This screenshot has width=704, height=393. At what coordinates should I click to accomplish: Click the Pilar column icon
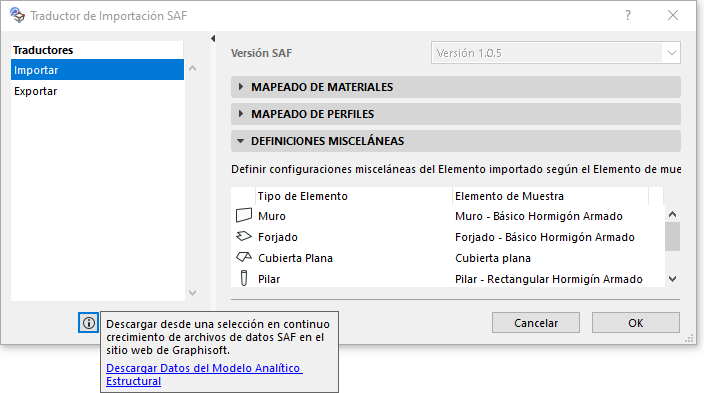(244, 278)
